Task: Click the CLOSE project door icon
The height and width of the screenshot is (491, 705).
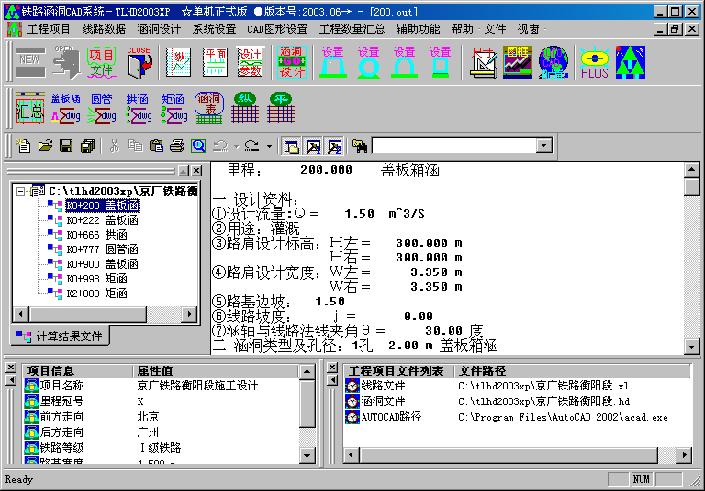Action: tap(138, 62)
